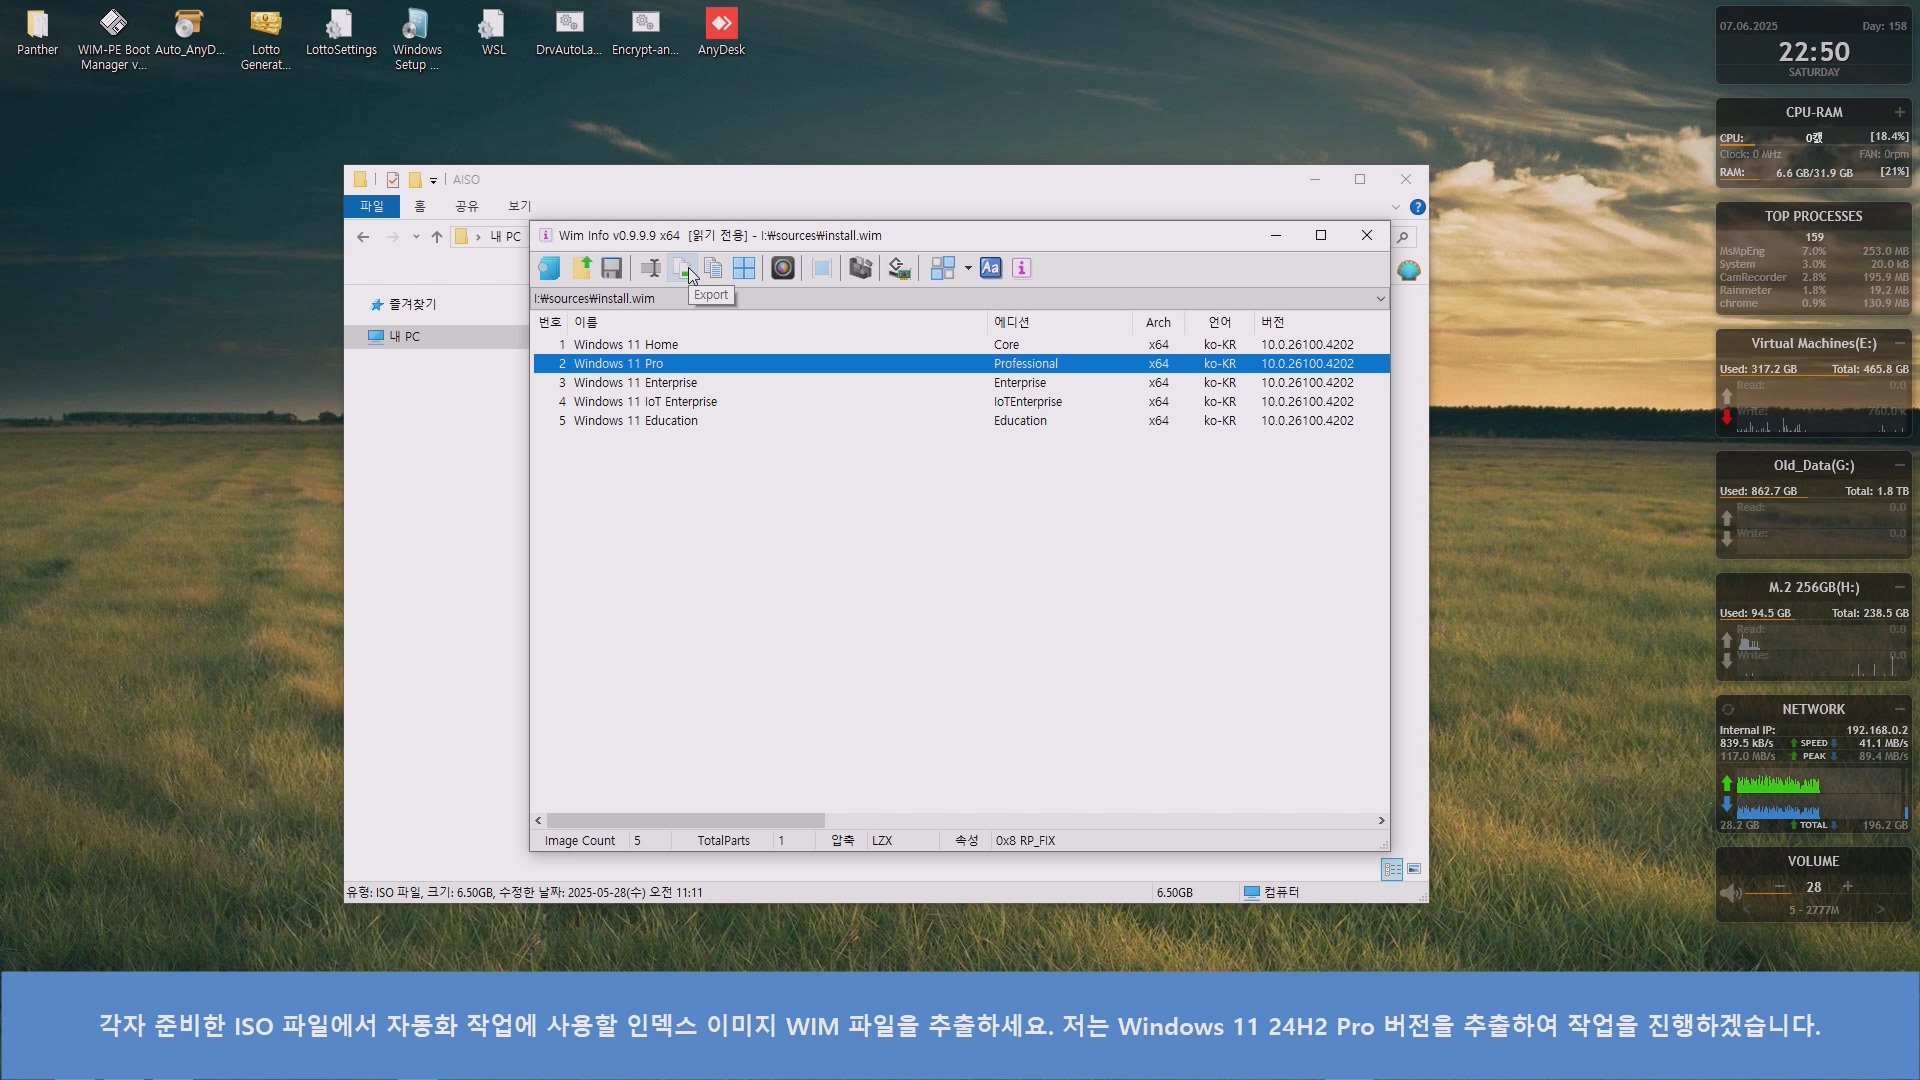This screenshot has height=1080, width=1920.
Task: Click the view-mode tiles toolbar icon
Action: pyautogui.click(x=943, y=268)
